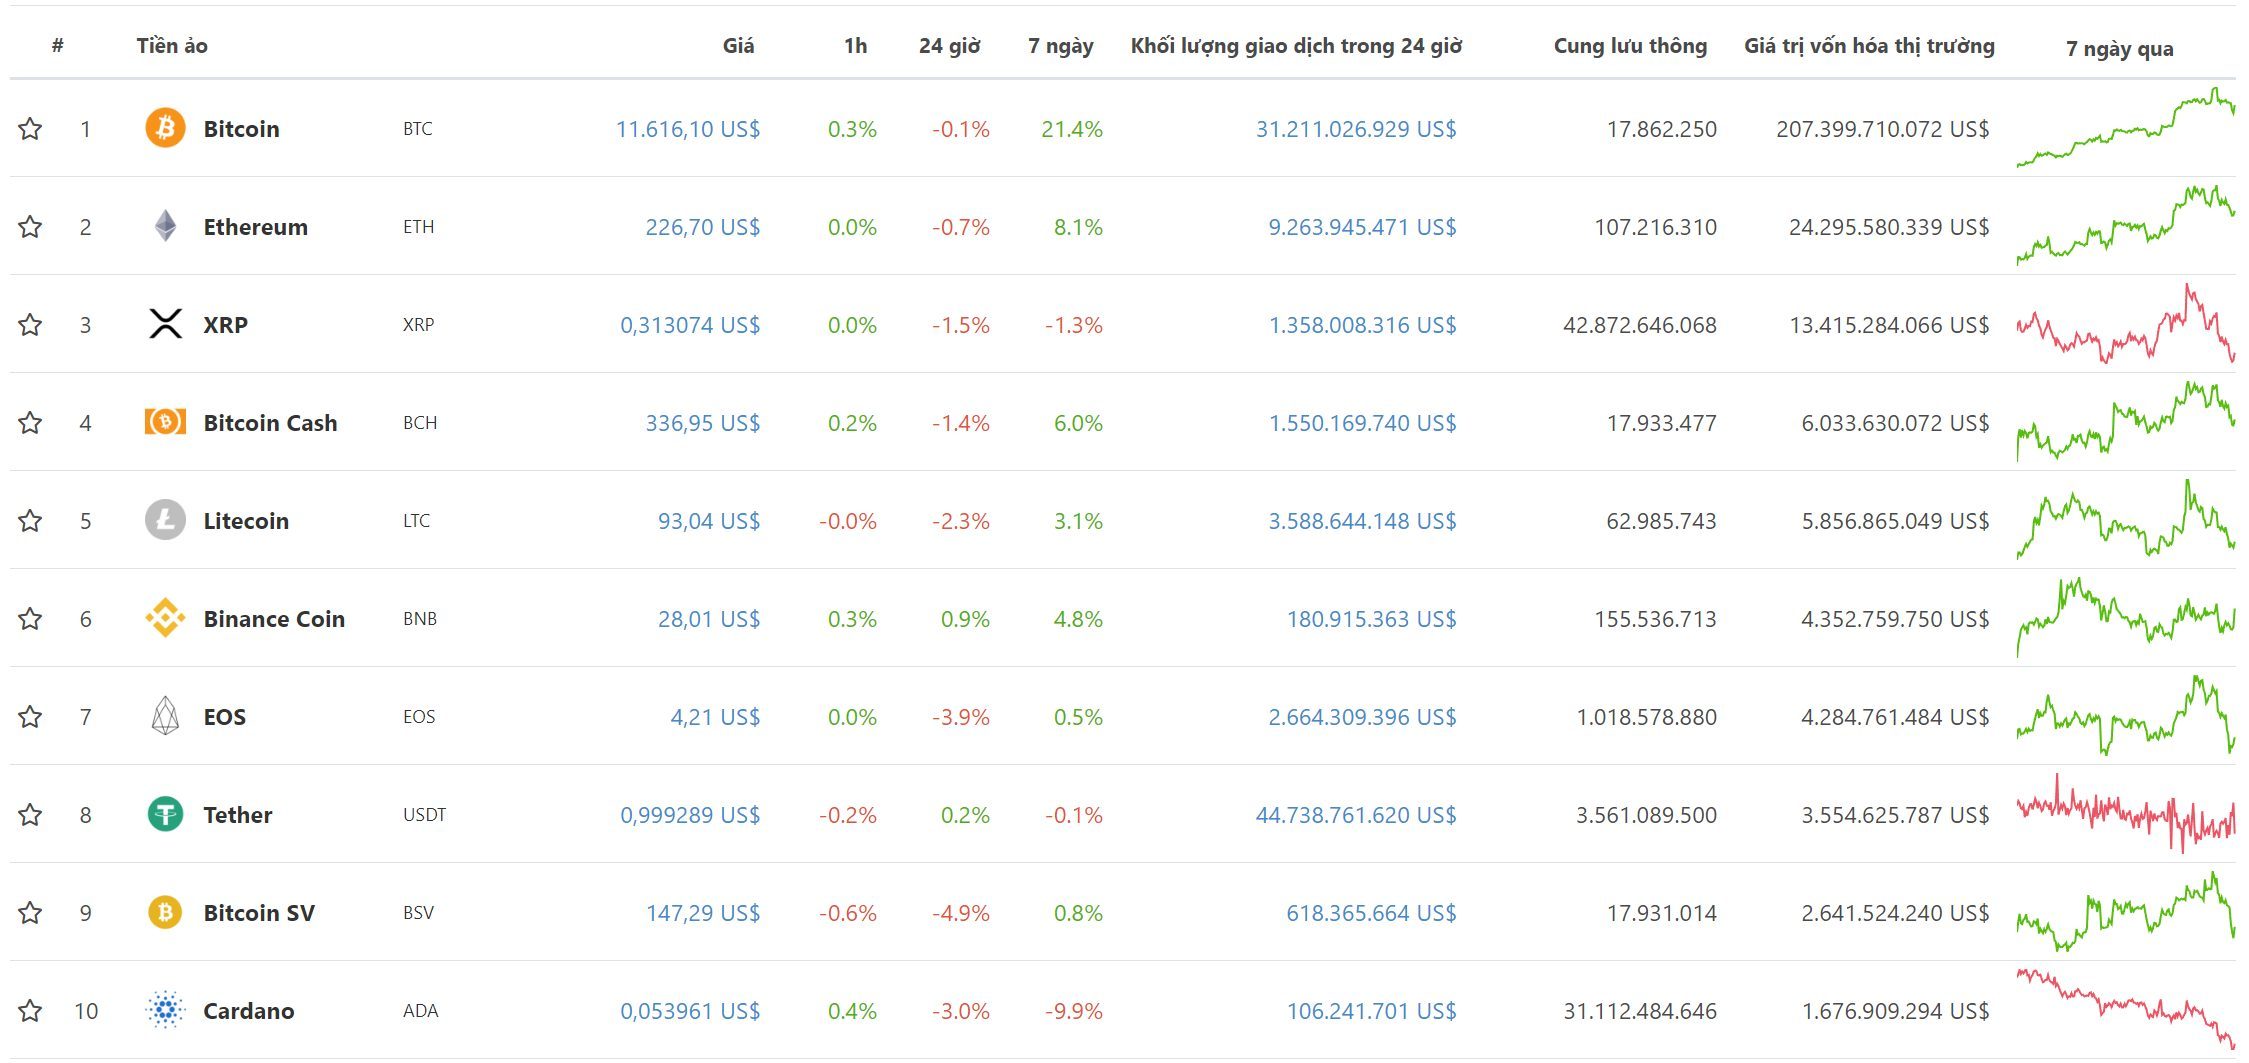Sort by the 7 ngày column header
The height and width of the screenshot is (1063, 2249).
1060,46
